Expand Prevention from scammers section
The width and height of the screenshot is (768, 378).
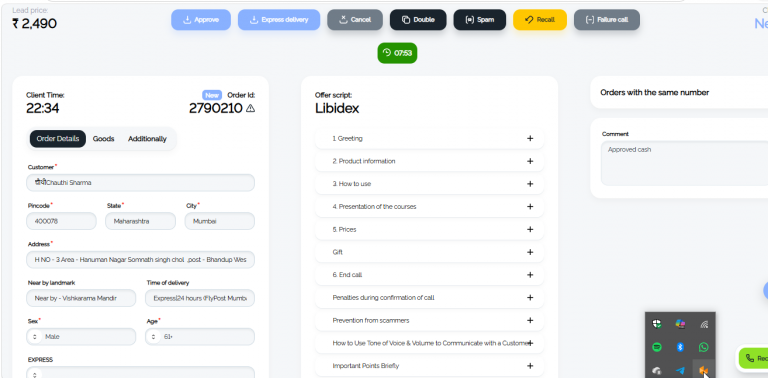coord(430,321)
